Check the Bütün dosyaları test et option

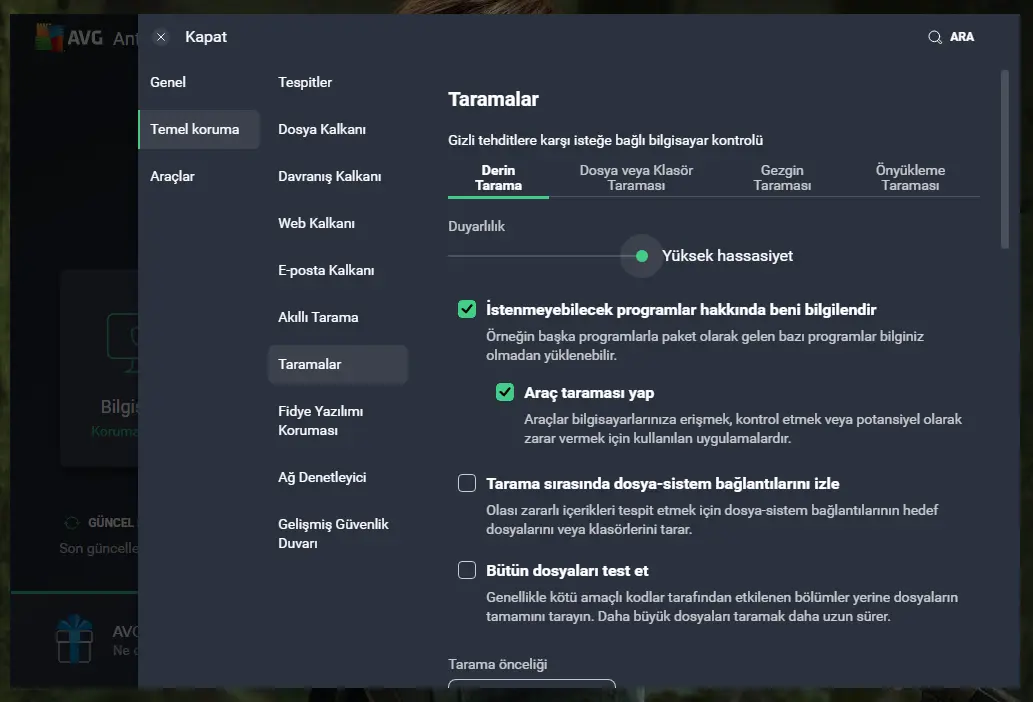pos(467,570)
